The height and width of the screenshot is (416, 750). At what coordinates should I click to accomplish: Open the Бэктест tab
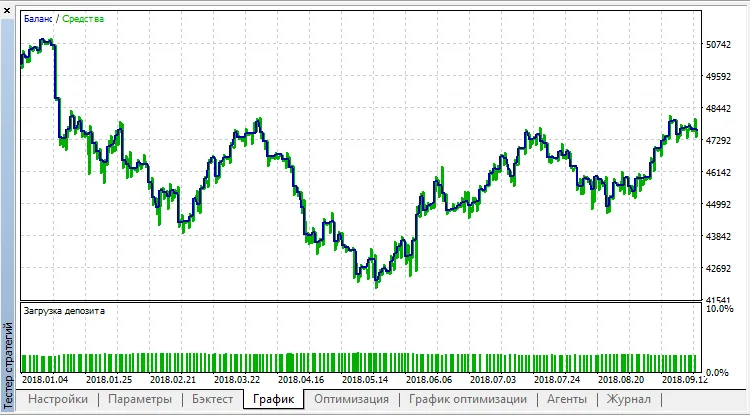[x=212, y=399]
